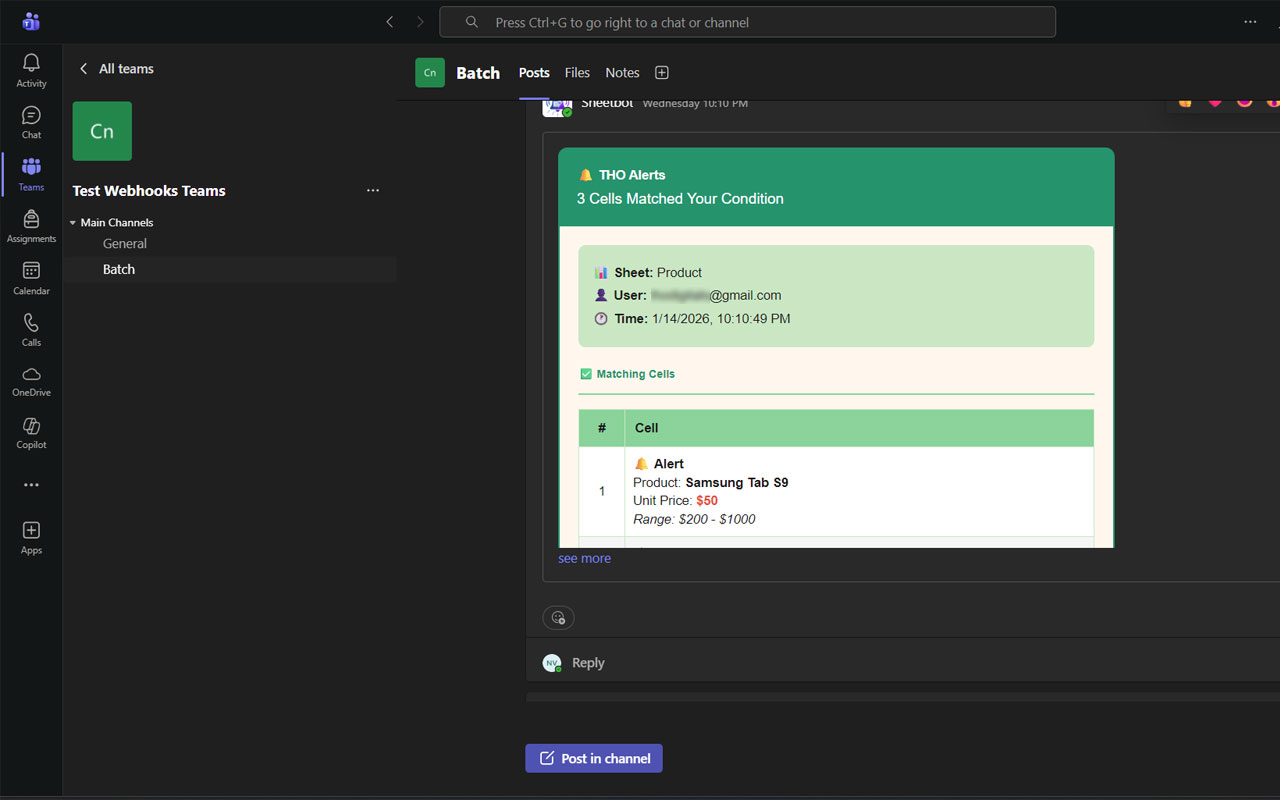Screen dimensions: 1280x800
Task: Click the Batch channel title in header
Action: (478, 73)
